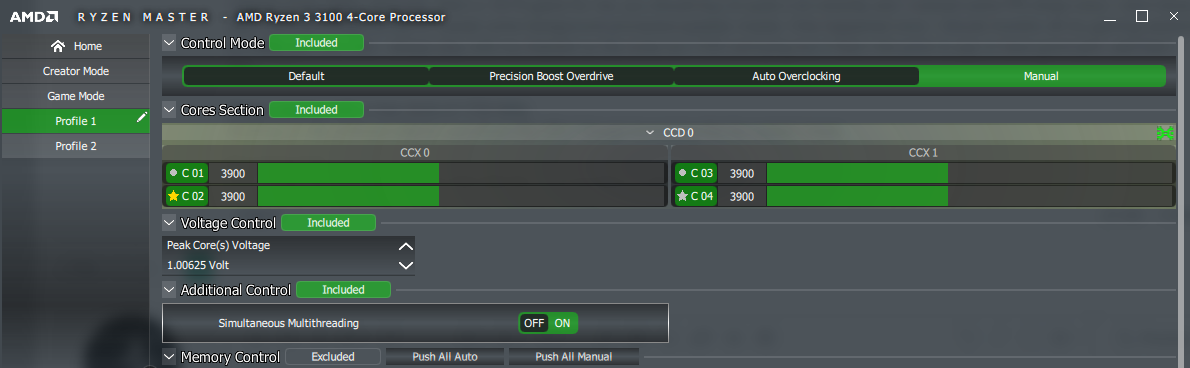Screen dimensions: 1190x368
Task: Click the C 01 core frequency bar
Action: pos(461,173)
